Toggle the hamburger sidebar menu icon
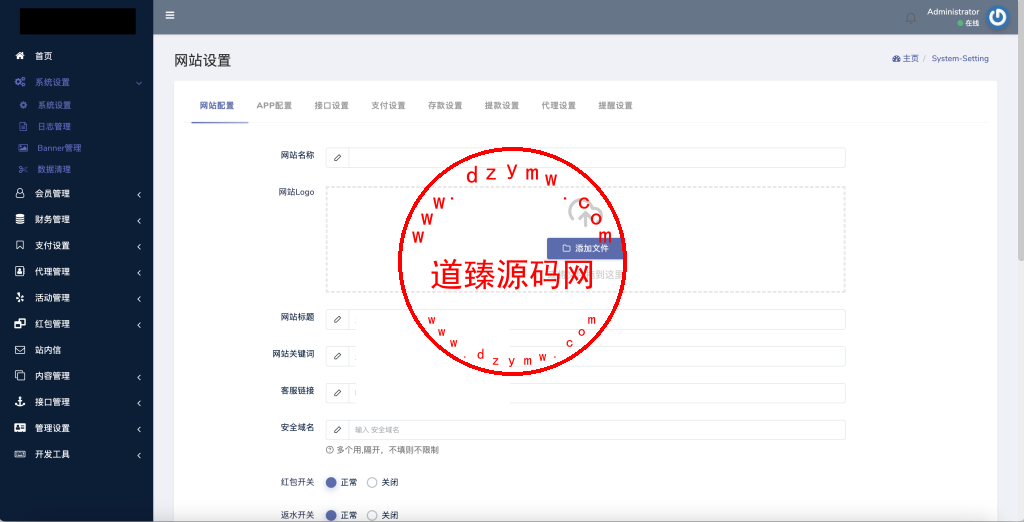 click(170, 16)
